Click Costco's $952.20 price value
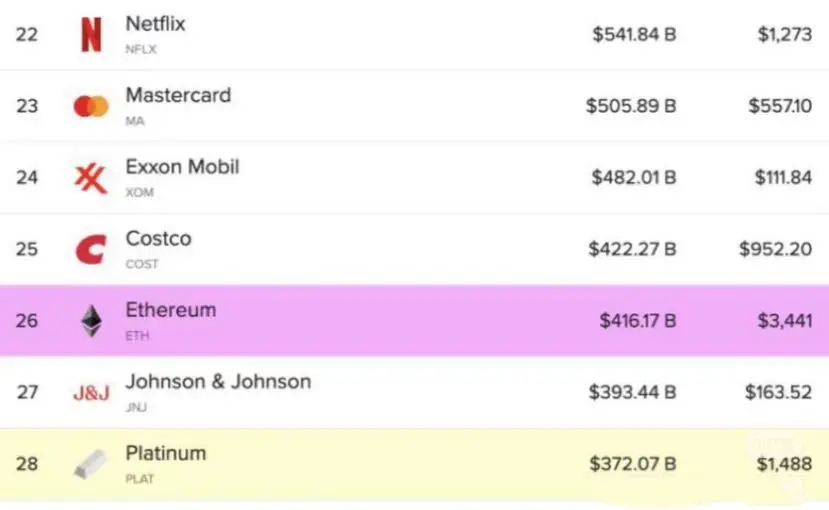This screenshot has width=829, height=510. pos(776,249)
